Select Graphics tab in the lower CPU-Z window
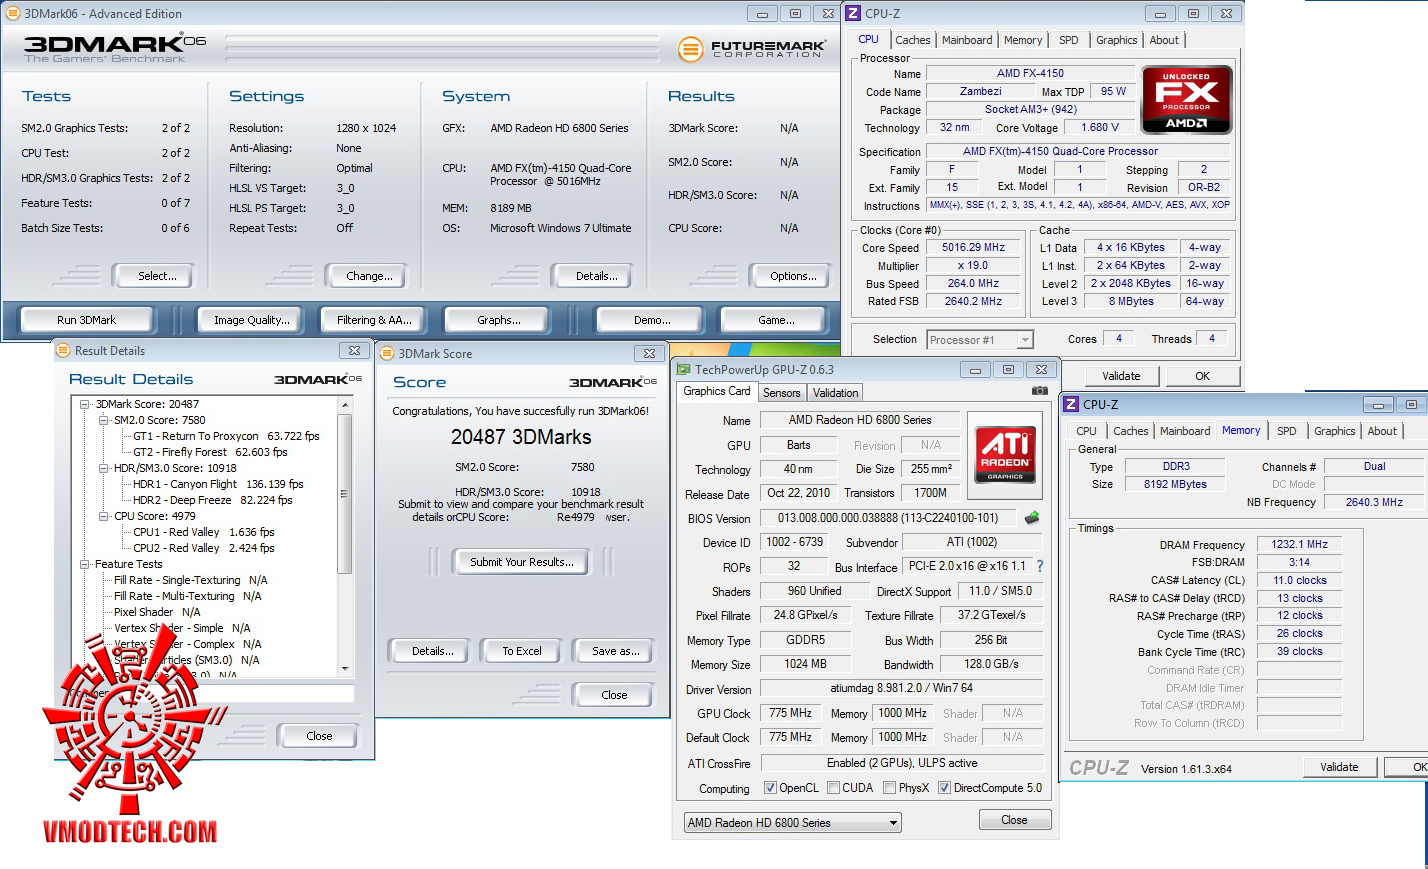Viewport: 1428px width, 869px height. point(1334,431)
